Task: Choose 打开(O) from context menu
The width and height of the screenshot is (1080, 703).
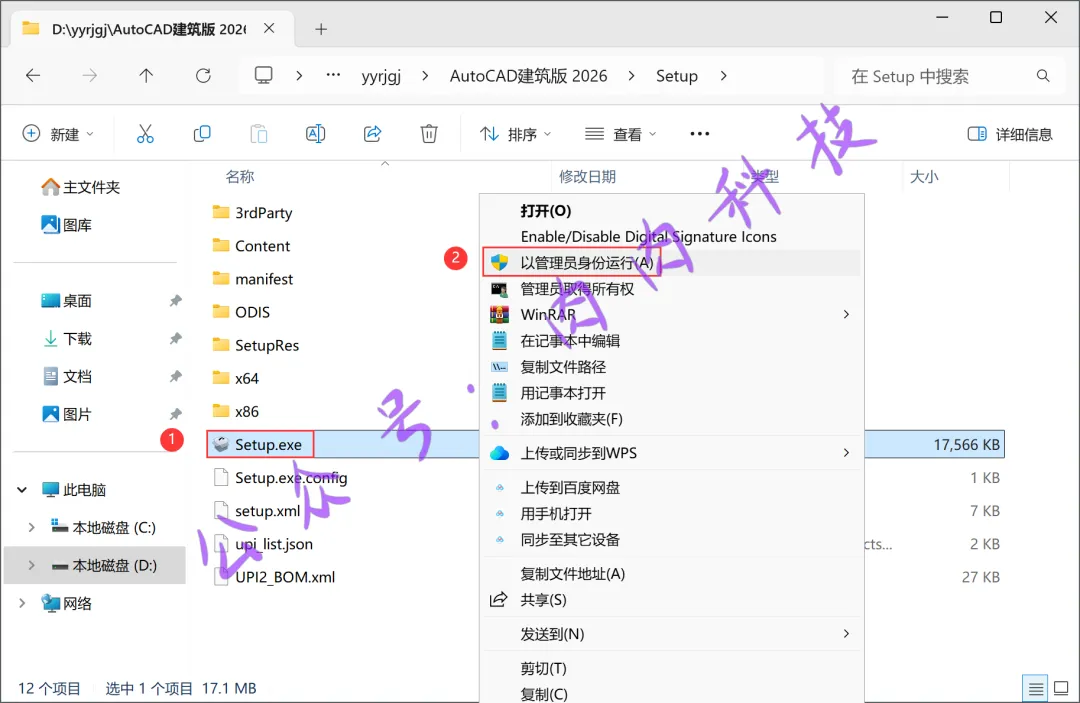Action: pyautogui.click(x=672, y=211)
